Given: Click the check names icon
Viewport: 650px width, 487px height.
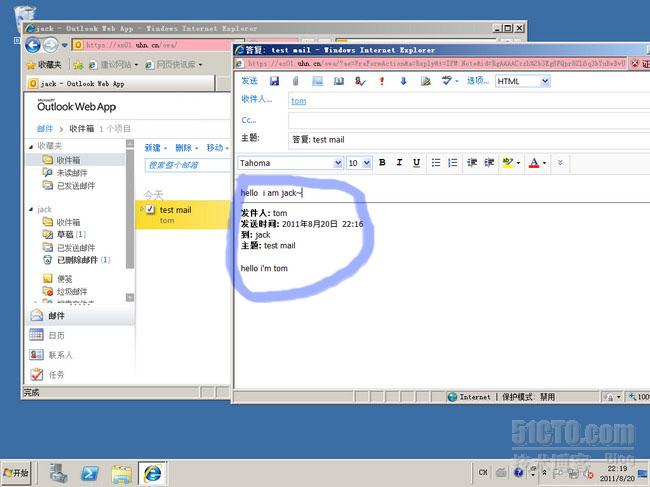Looking at the screenshot, I should 360,81.
